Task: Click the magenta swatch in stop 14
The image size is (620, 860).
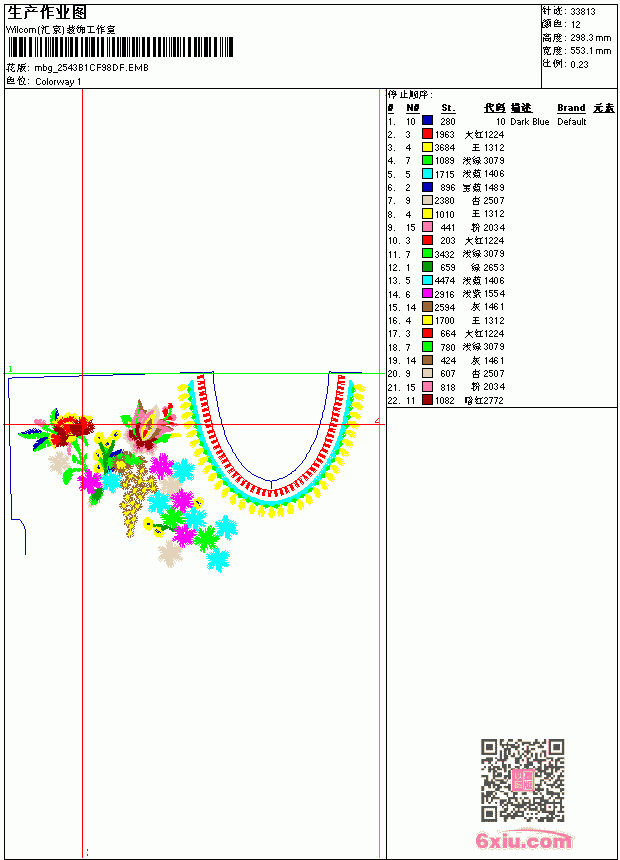Action: coord(427,293)
